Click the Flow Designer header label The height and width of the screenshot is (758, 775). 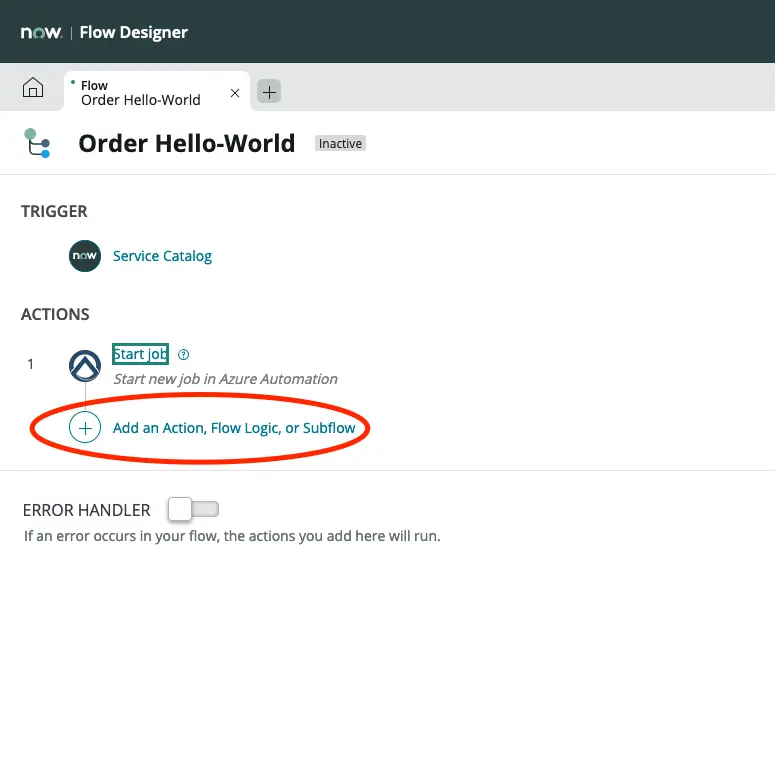point(134,32)
